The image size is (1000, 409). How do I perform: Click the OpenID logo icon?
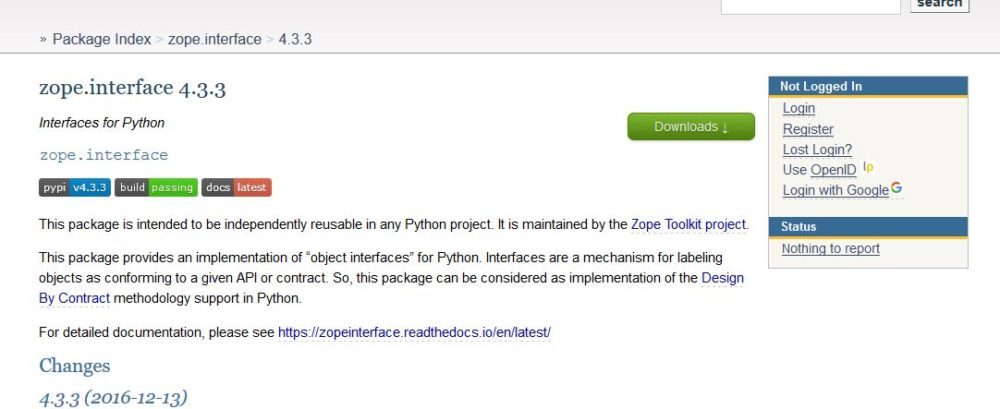(x=868, y=169)
